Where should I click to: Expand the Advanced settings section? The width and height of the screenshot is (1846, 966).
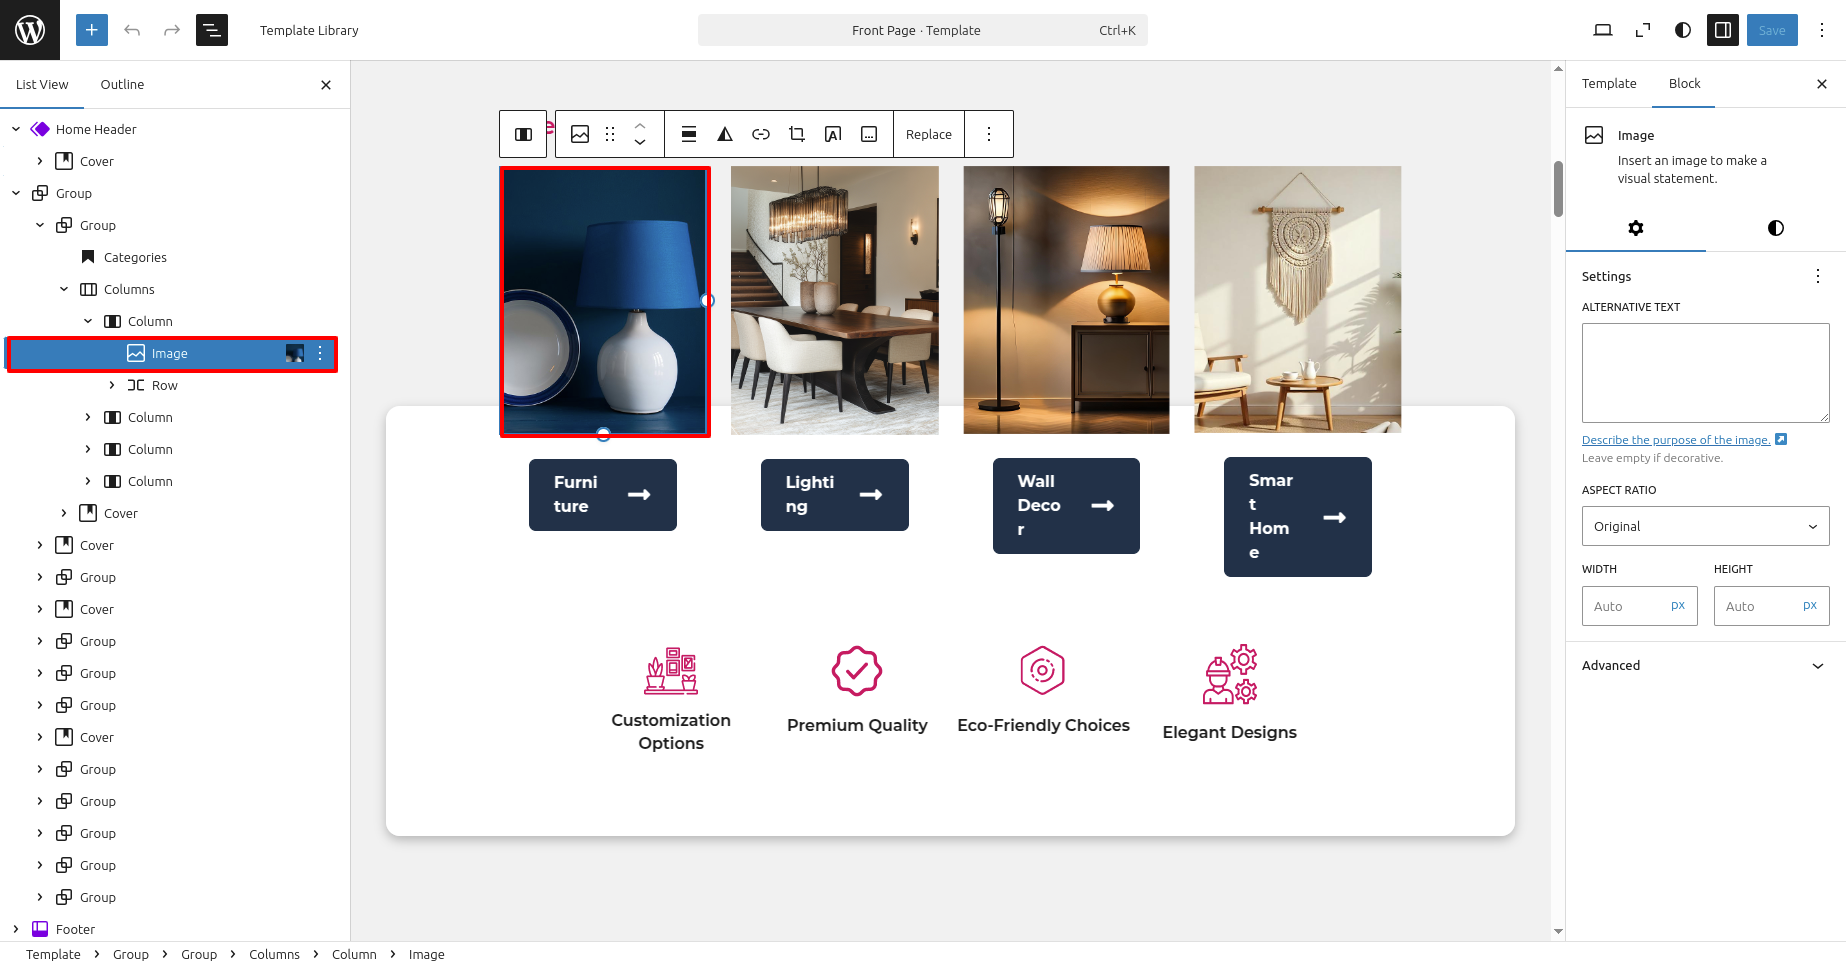(x=1705, y=665)
